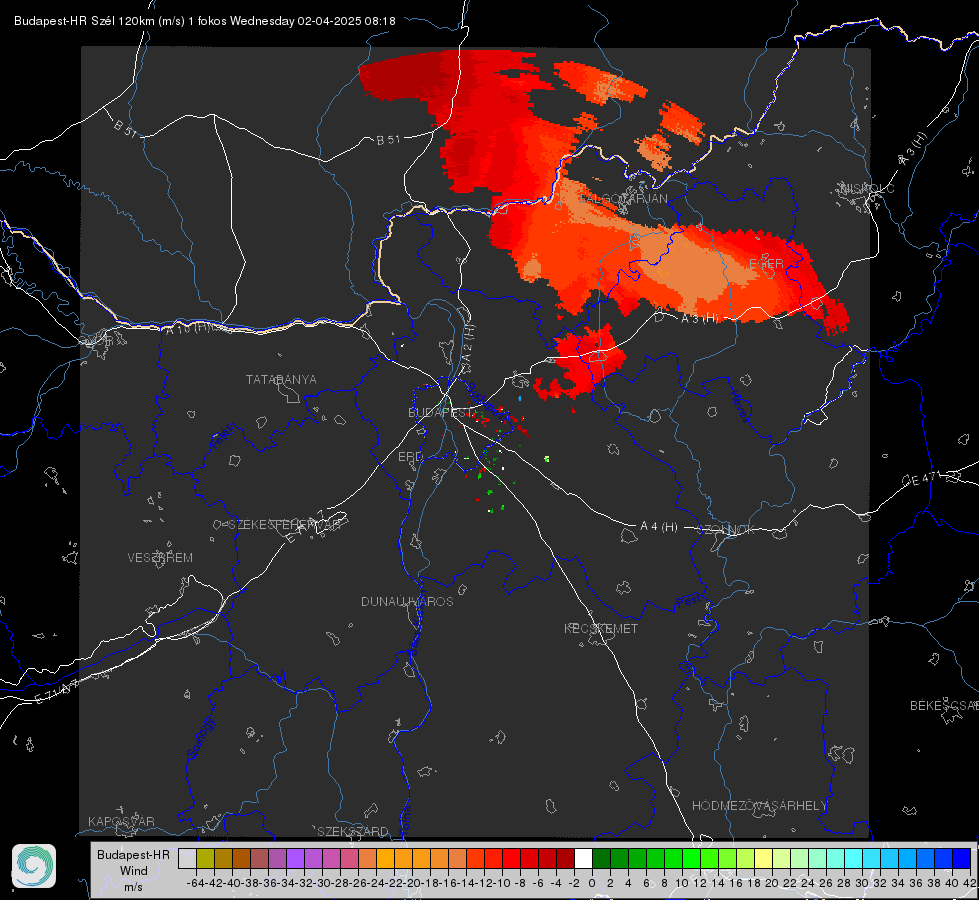Viewport: 979px width, 900px height.
Task: Pick the olive swatch between -64 and -42
Action: tap(205, 859)
